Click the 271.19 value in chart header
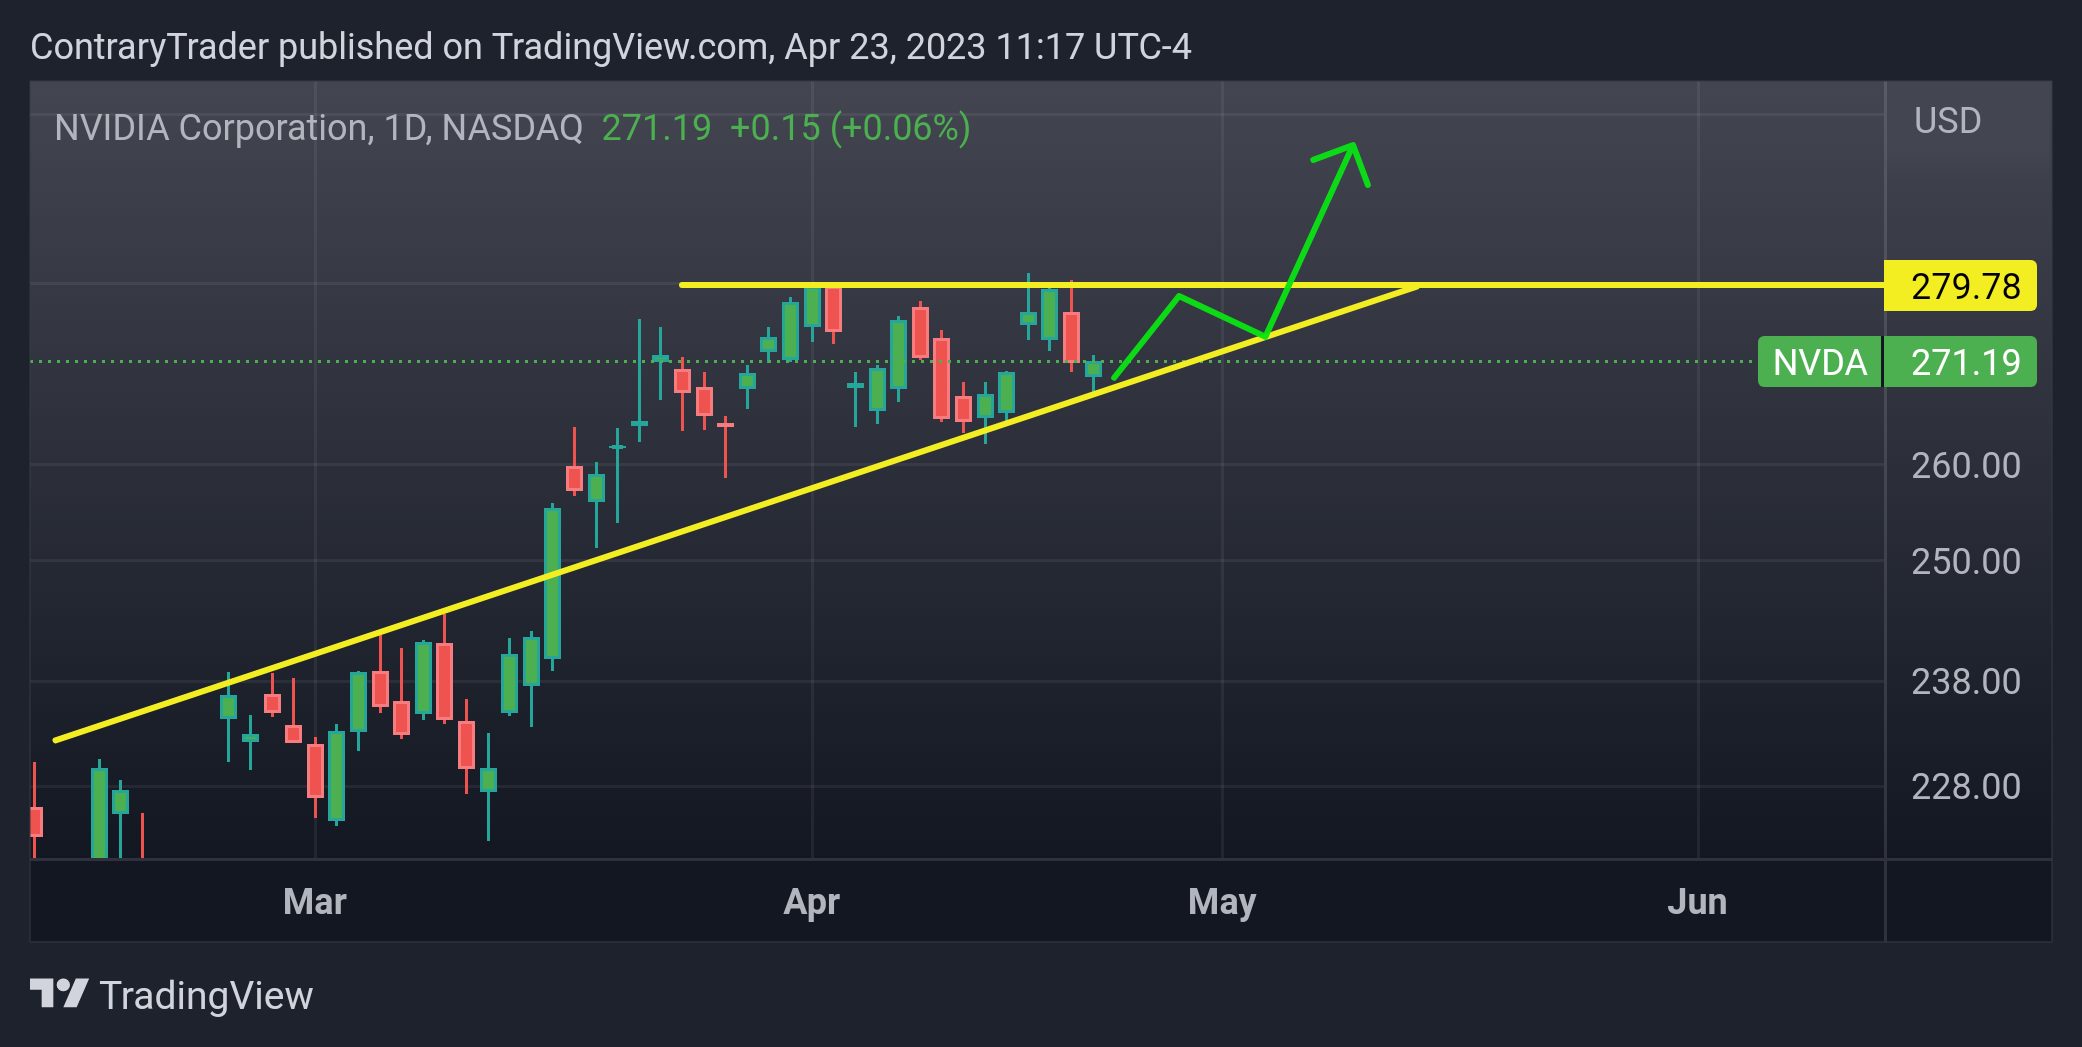 (656, 128)
